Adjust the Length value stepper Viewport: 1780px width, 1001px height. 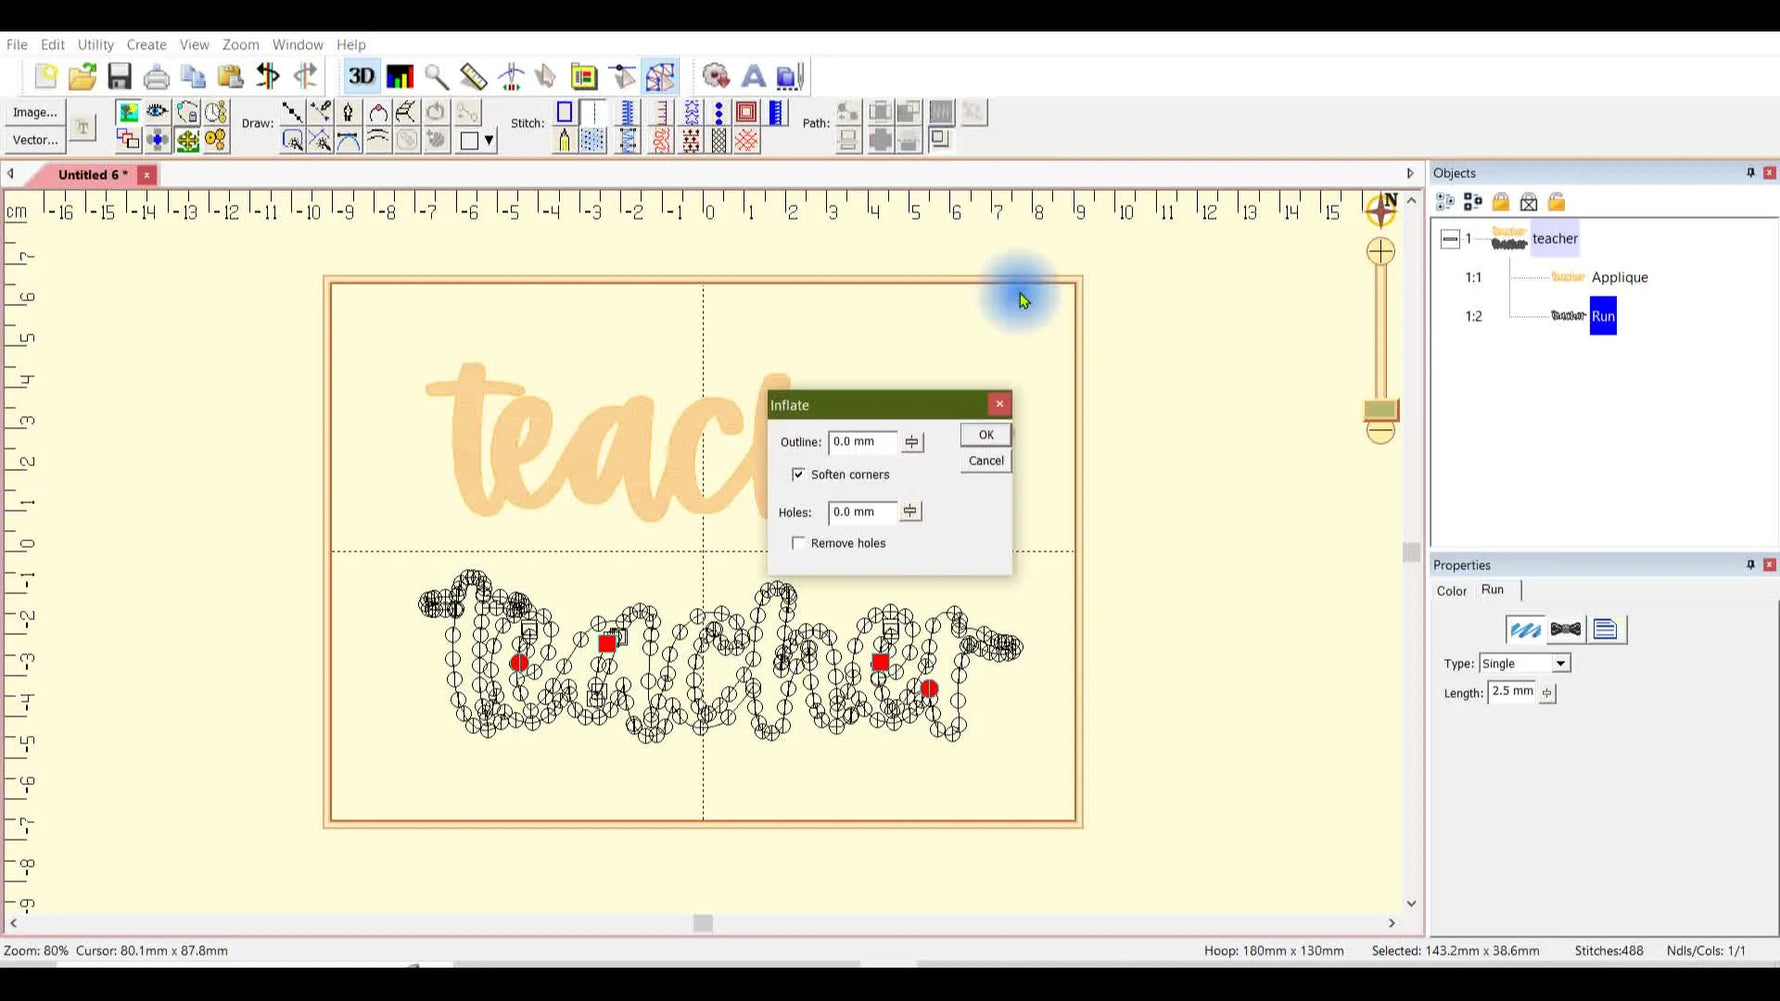1547,693
